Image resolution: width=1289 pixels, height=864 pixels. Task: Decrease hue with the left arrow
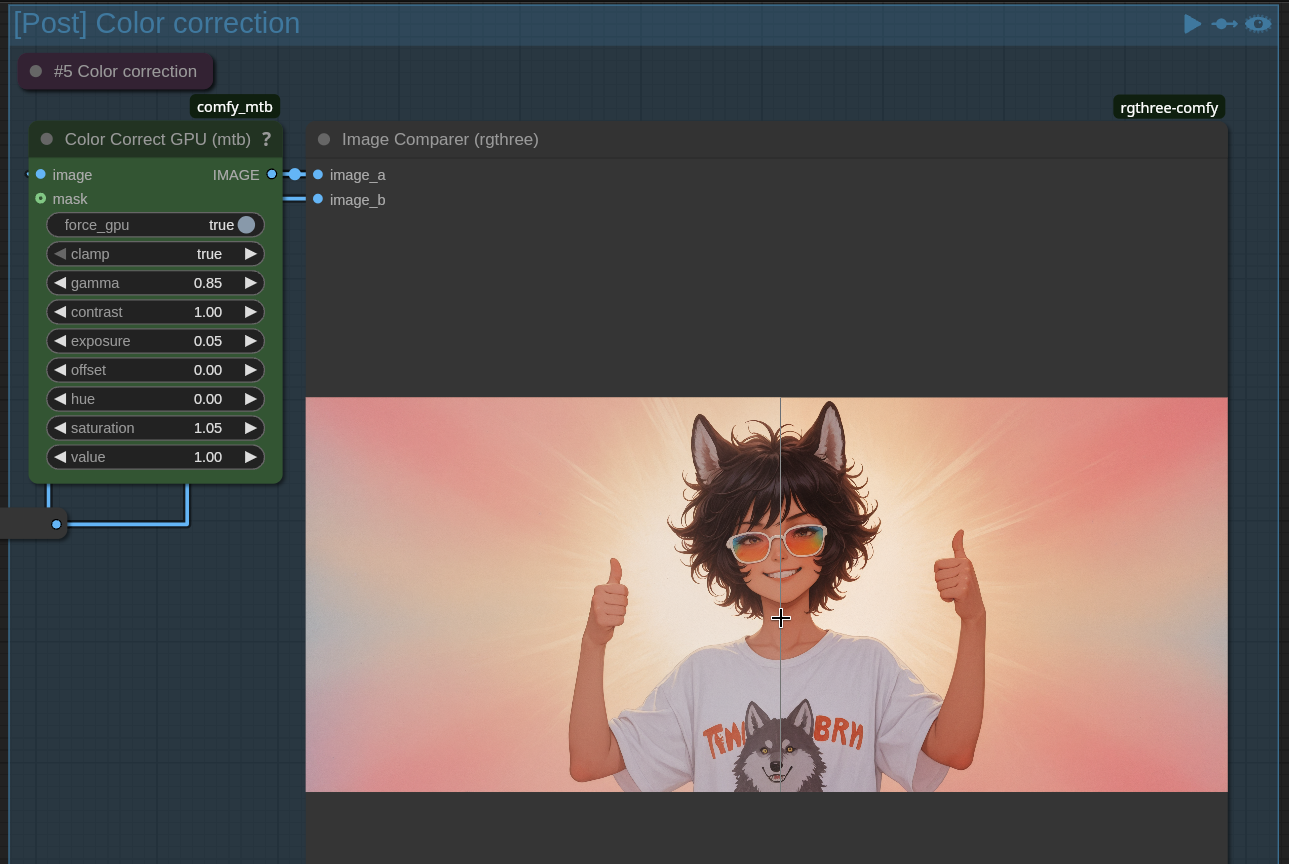(60, 399)
